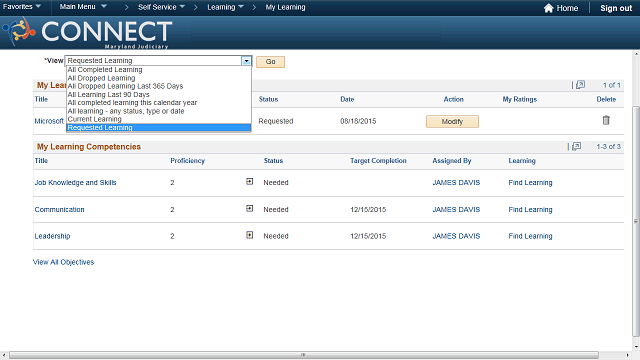Expand the Learning breadcrumb menu

click(225, 7)
